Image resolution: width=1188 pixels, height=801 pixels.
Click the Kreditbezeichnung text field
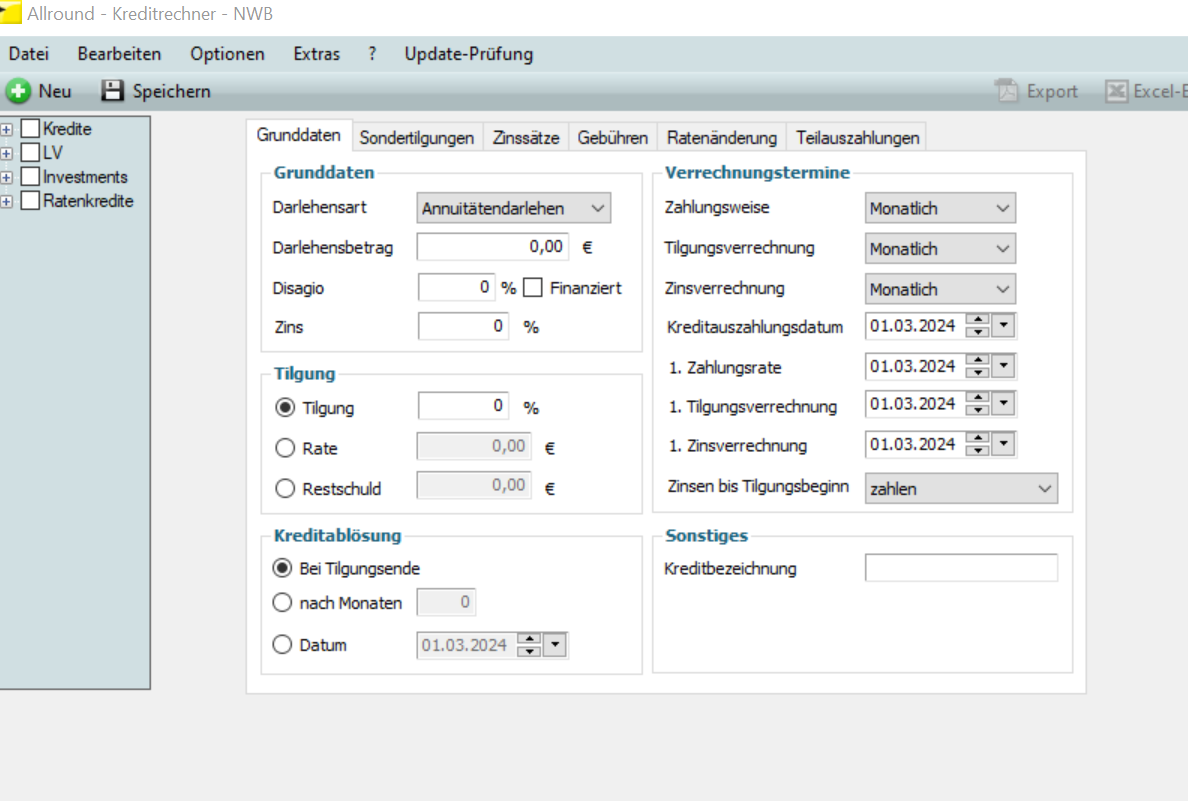(960, 568)
